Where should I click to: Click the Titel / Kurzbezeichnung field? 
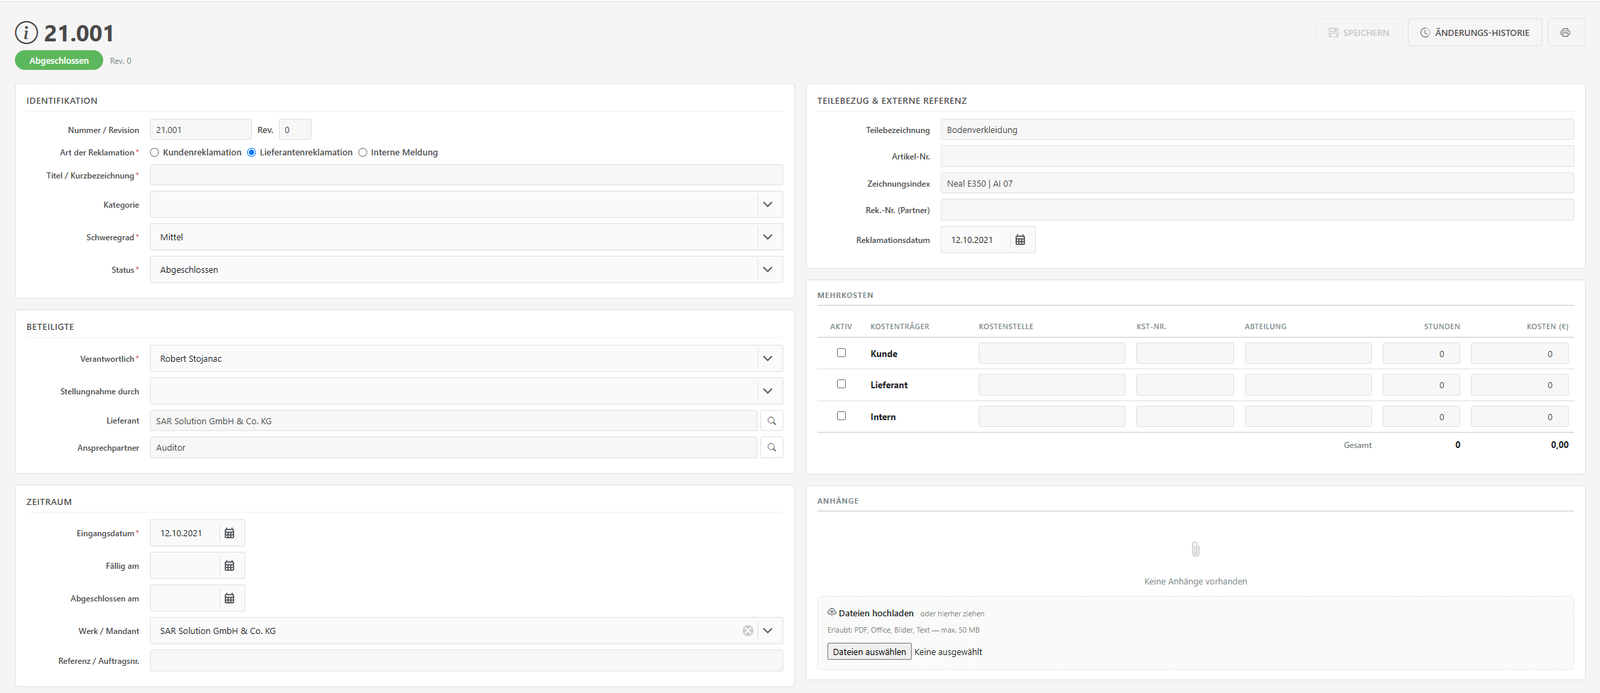pos(466,175)
